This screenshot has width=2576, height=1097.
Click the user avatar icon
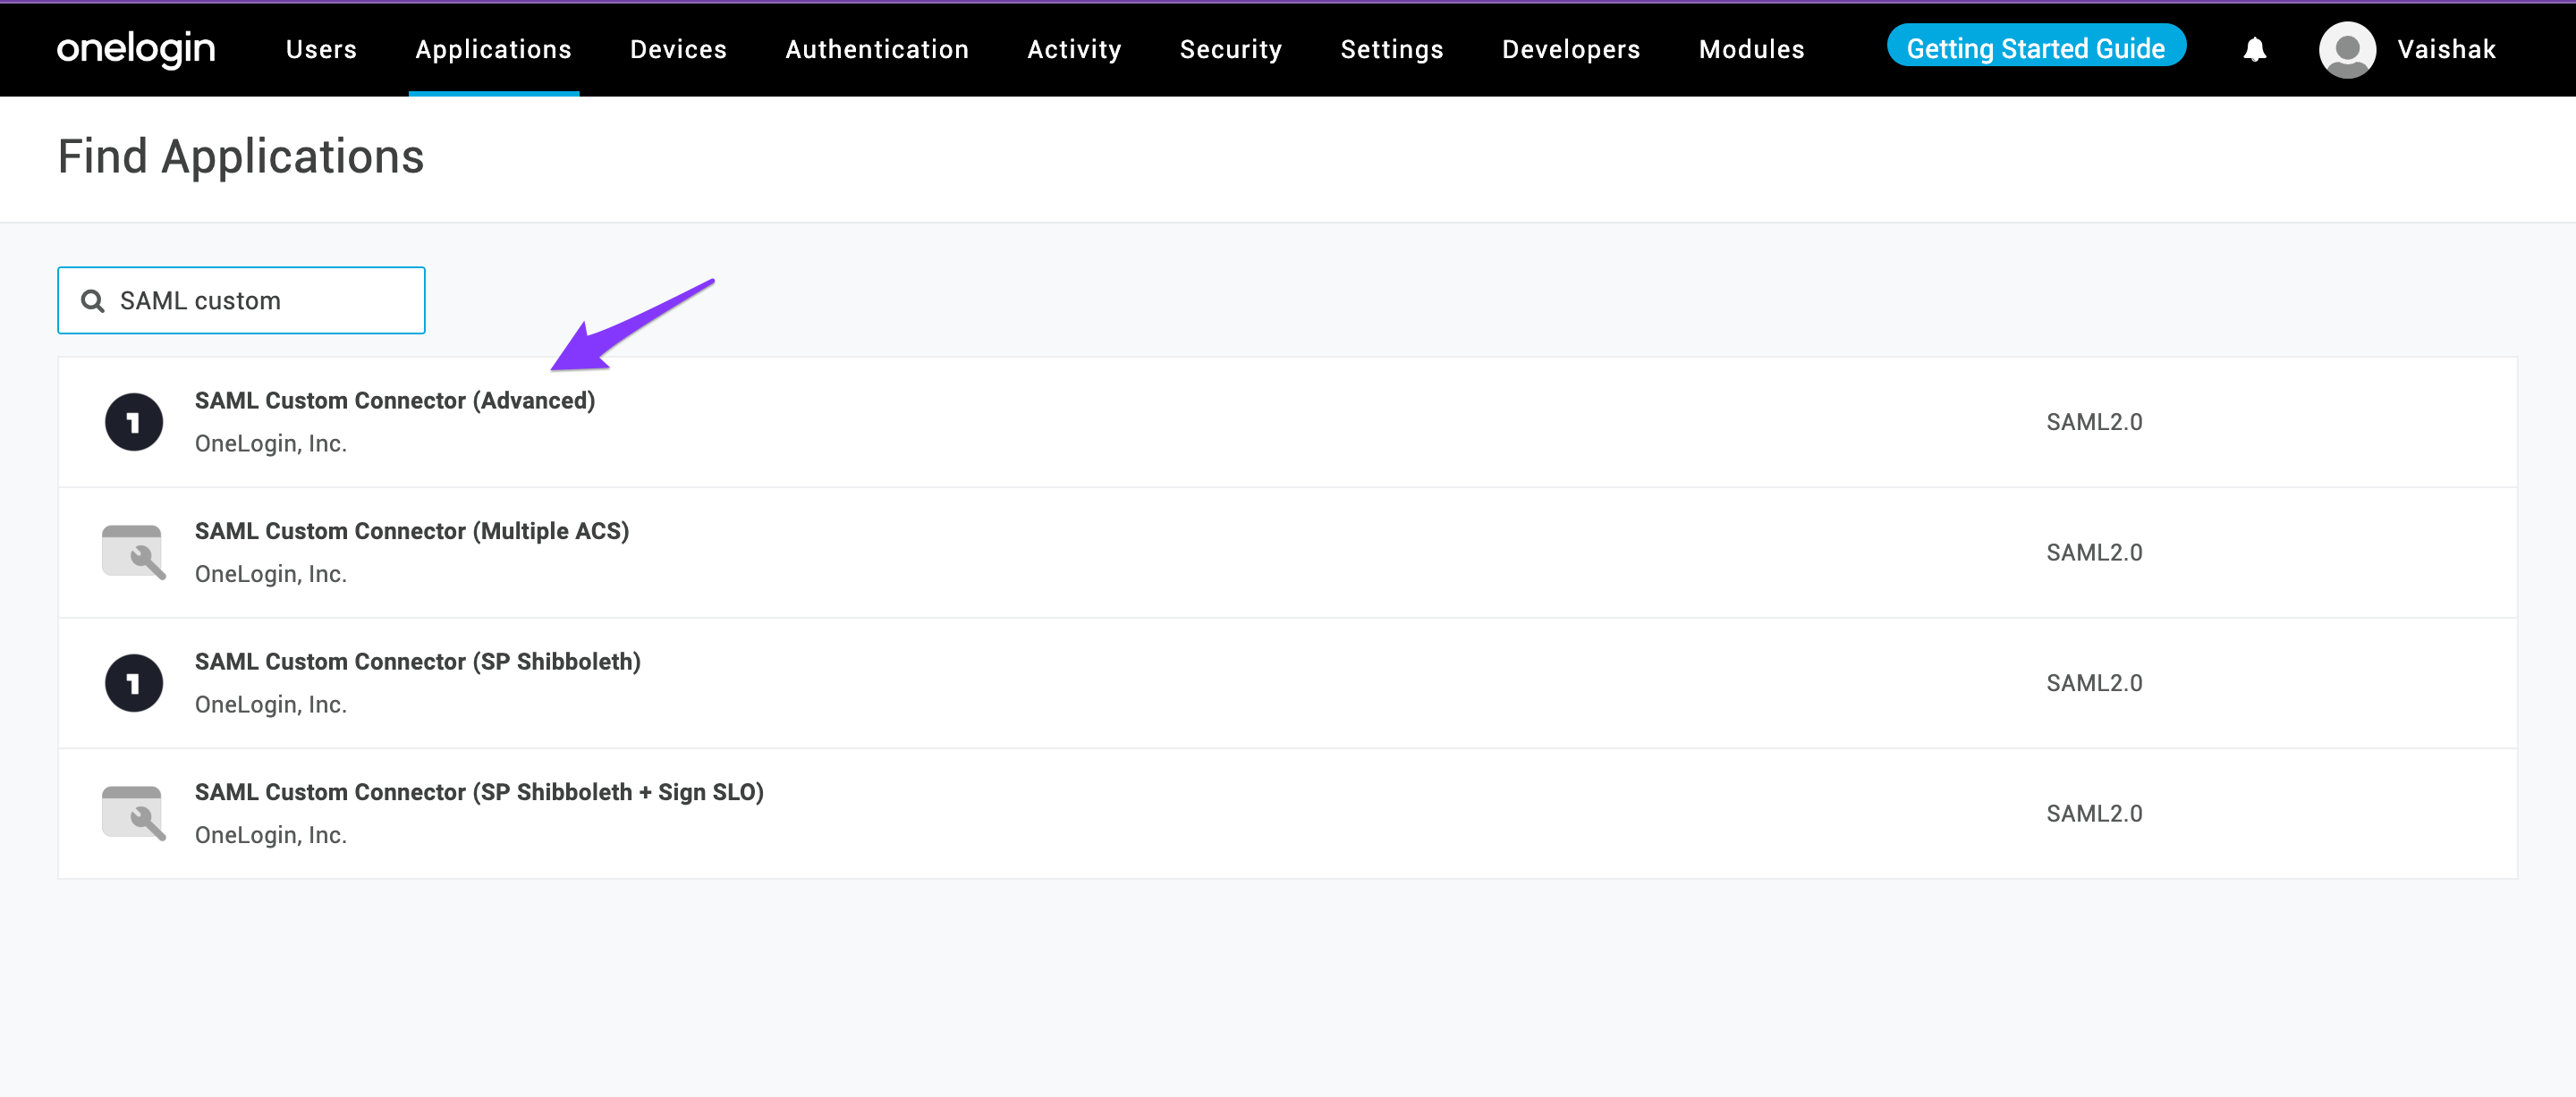(x=2346, y=49)
